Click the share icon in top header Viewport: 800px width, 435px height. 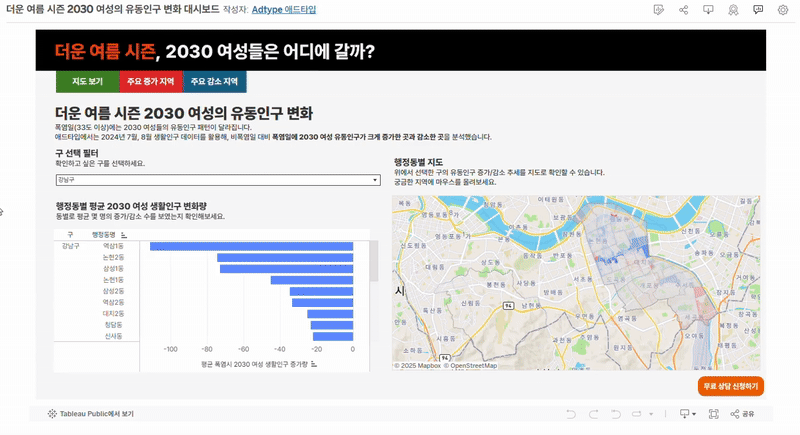coord(684,10)
